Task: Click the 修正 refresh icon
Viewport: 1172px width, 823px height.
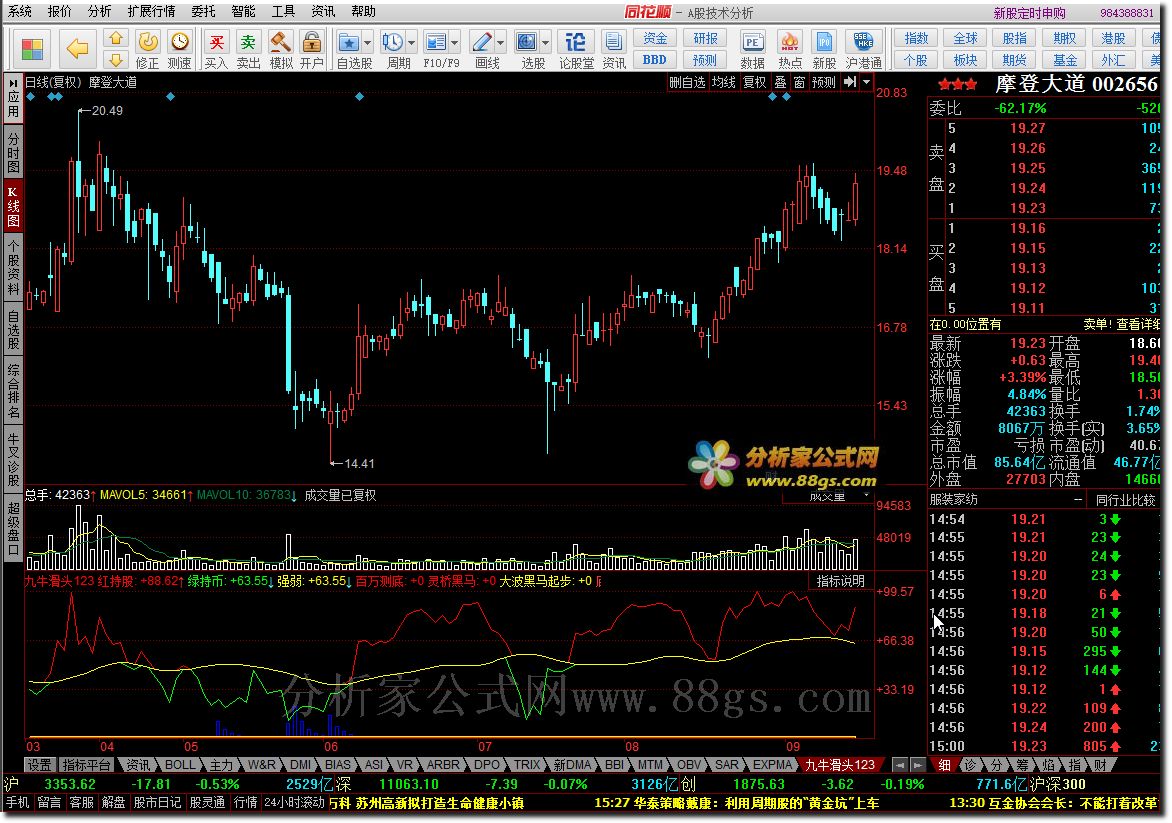Action: (148, 42)
